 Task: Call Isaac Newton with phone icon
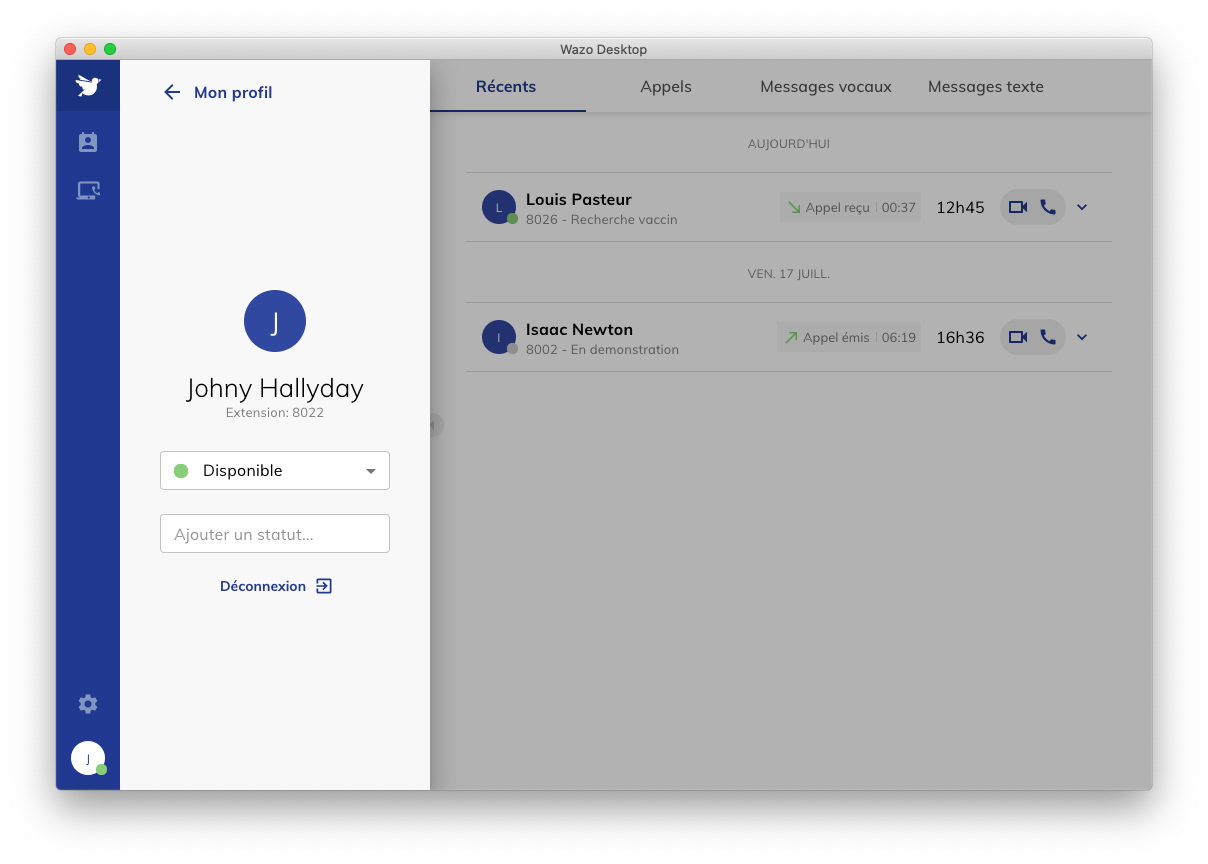click(1048, 337)
